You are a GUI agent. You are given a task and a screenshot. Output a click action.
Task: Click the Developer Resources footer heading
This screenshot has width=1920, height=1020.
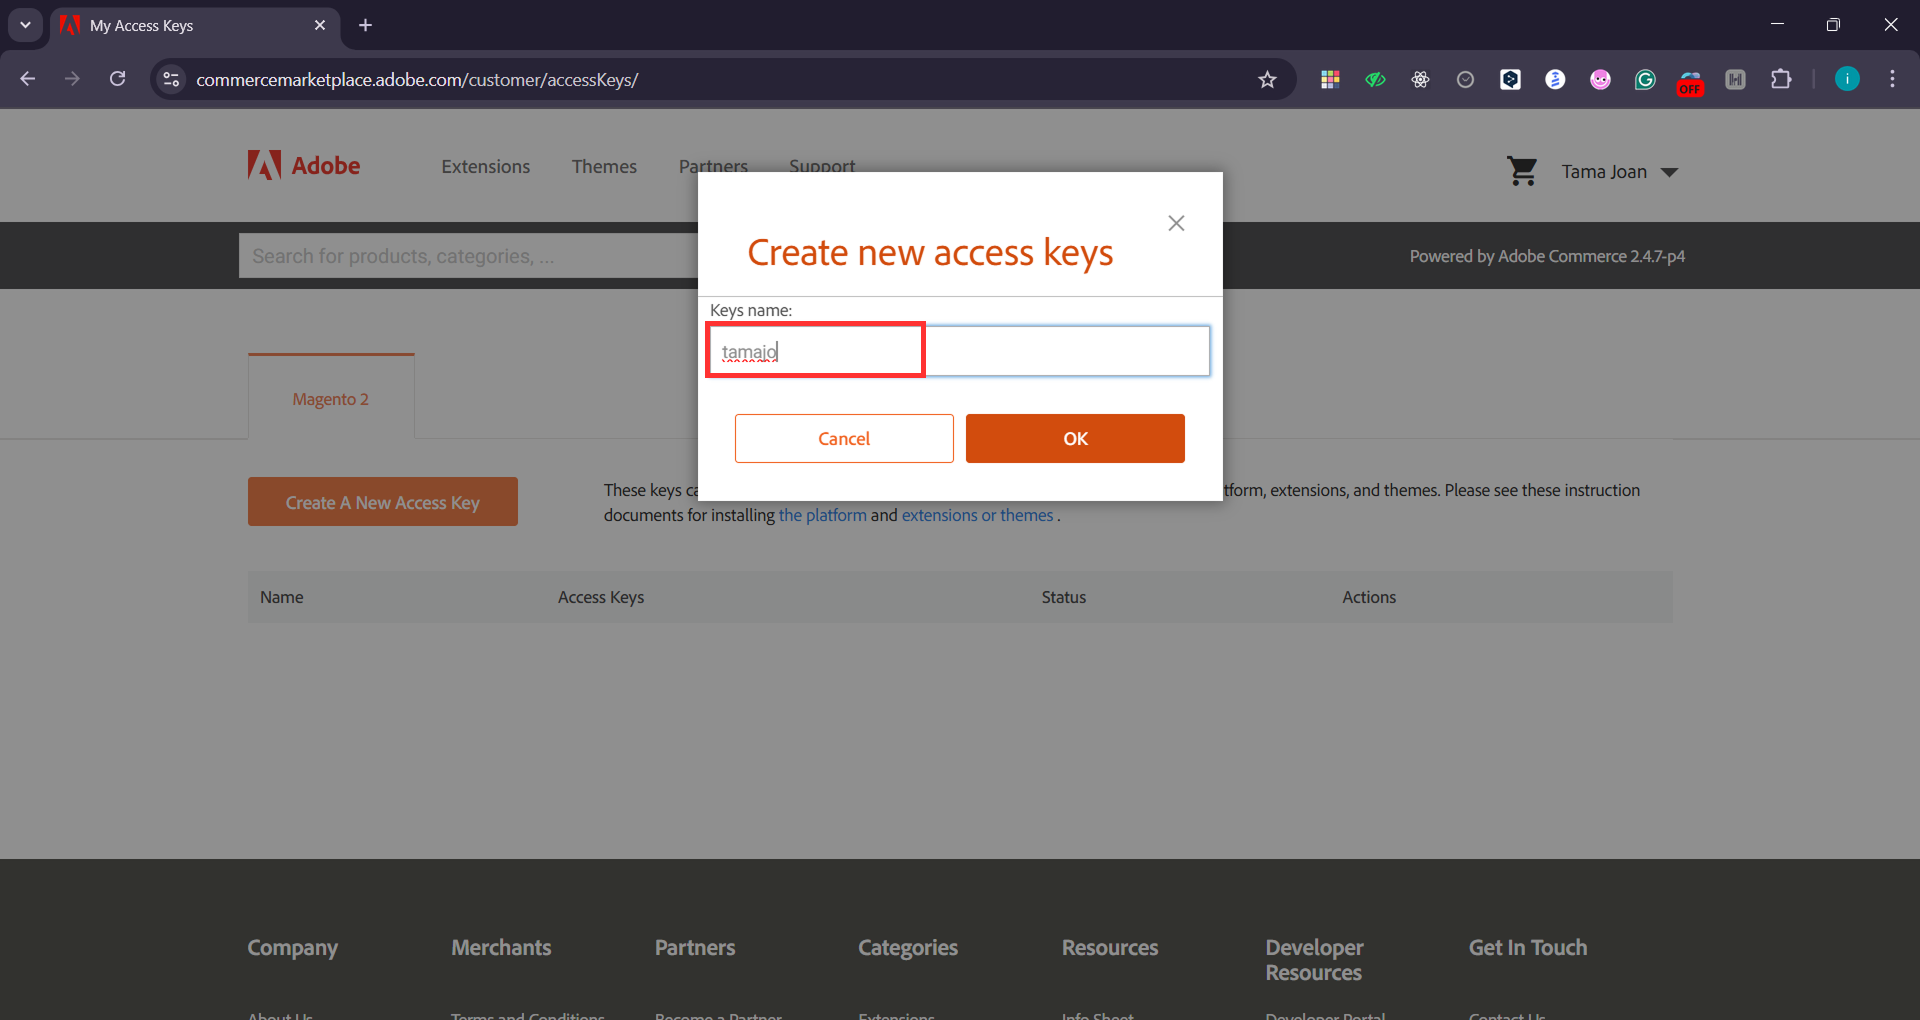tap(1314, 960)
